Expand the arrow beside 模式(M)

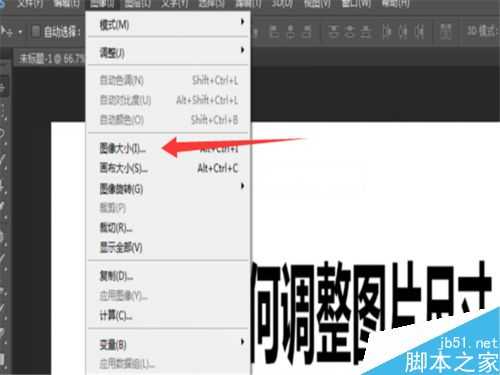click(242, 22)
